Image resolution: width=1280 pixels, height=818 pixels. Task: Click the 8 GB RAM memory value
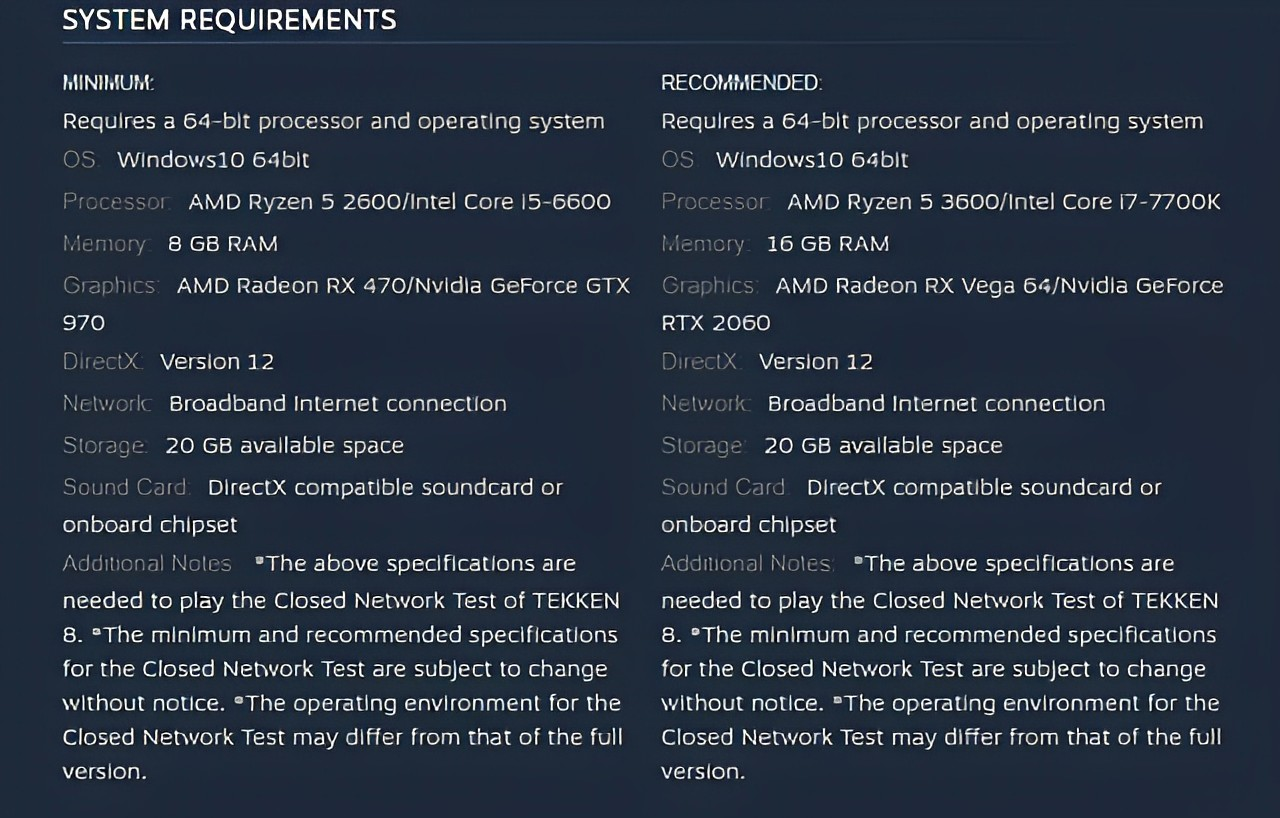(223, 244)
